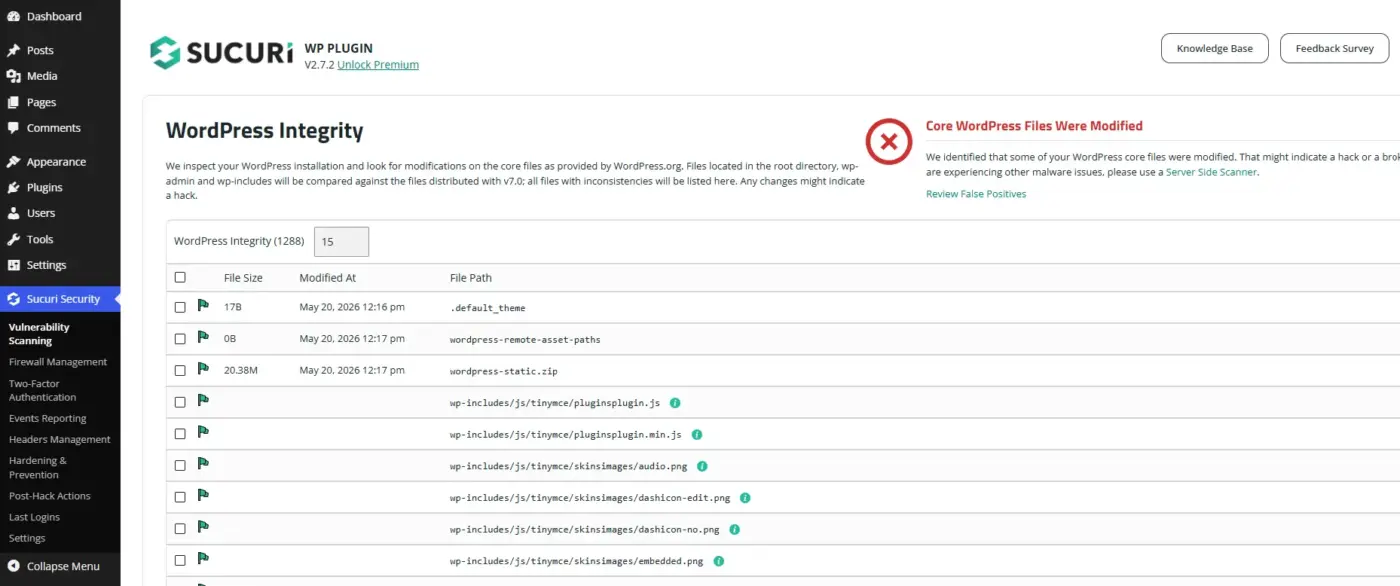Click the Sucuri logo

pos(222,52)
